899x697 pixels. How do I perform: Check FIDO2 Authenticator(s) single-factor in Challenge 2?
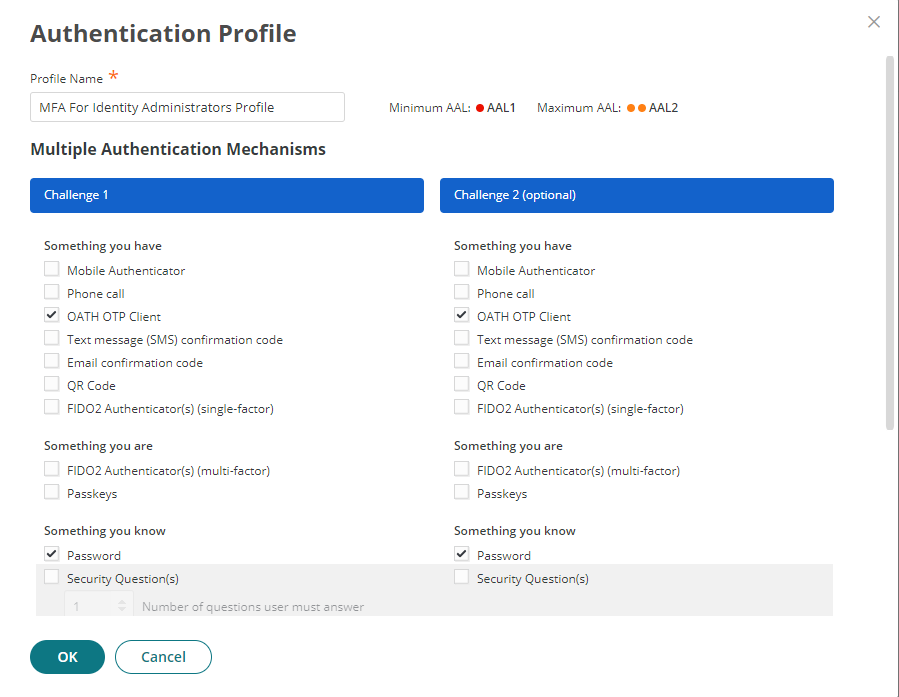pos(462,407)
